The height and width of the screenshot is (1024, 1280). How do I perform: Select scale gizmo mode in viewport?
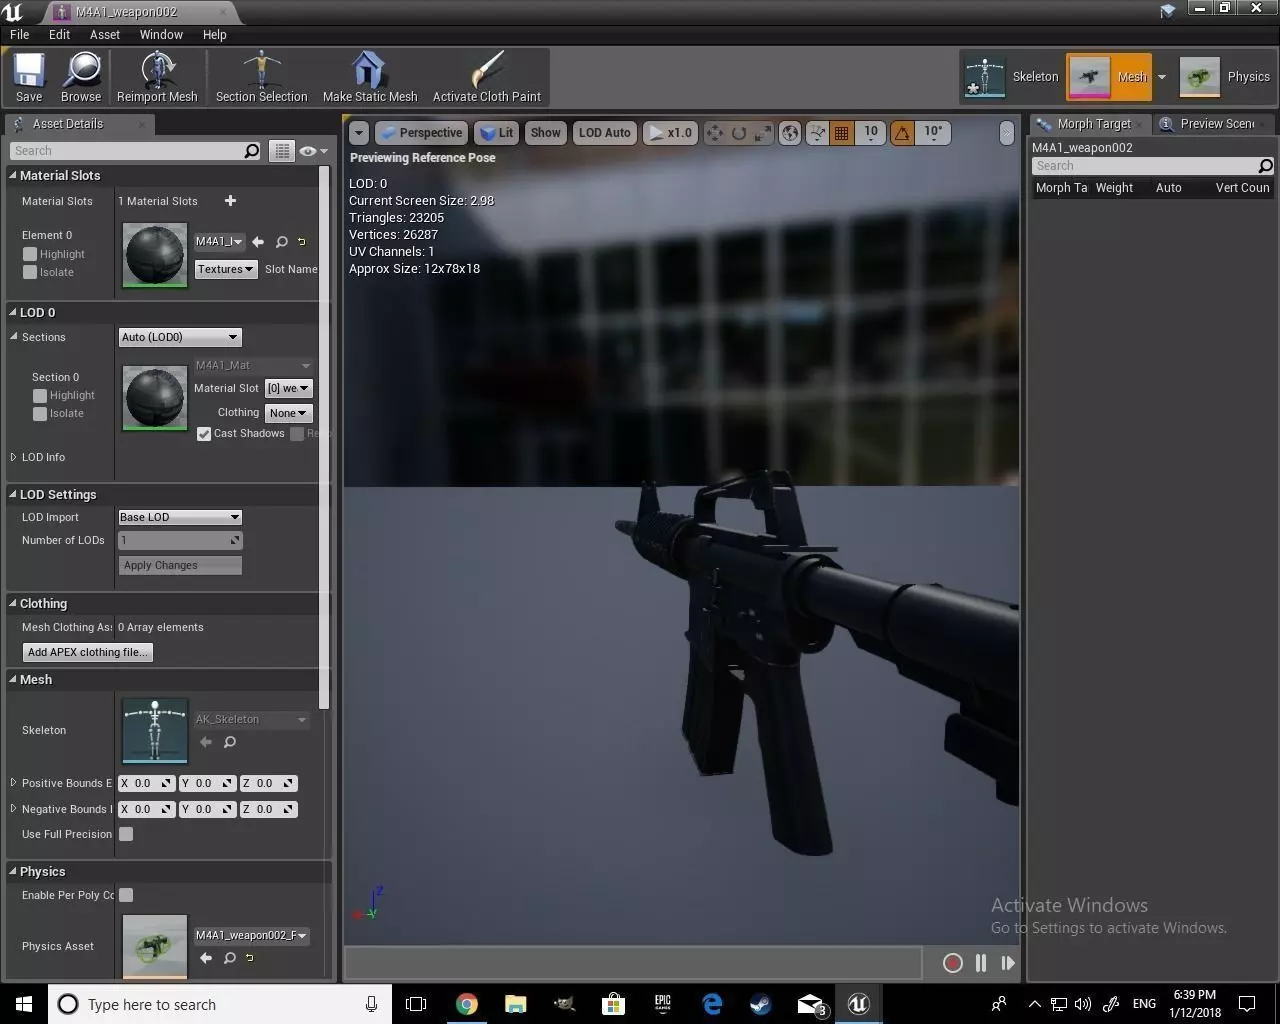click(763, 133)
